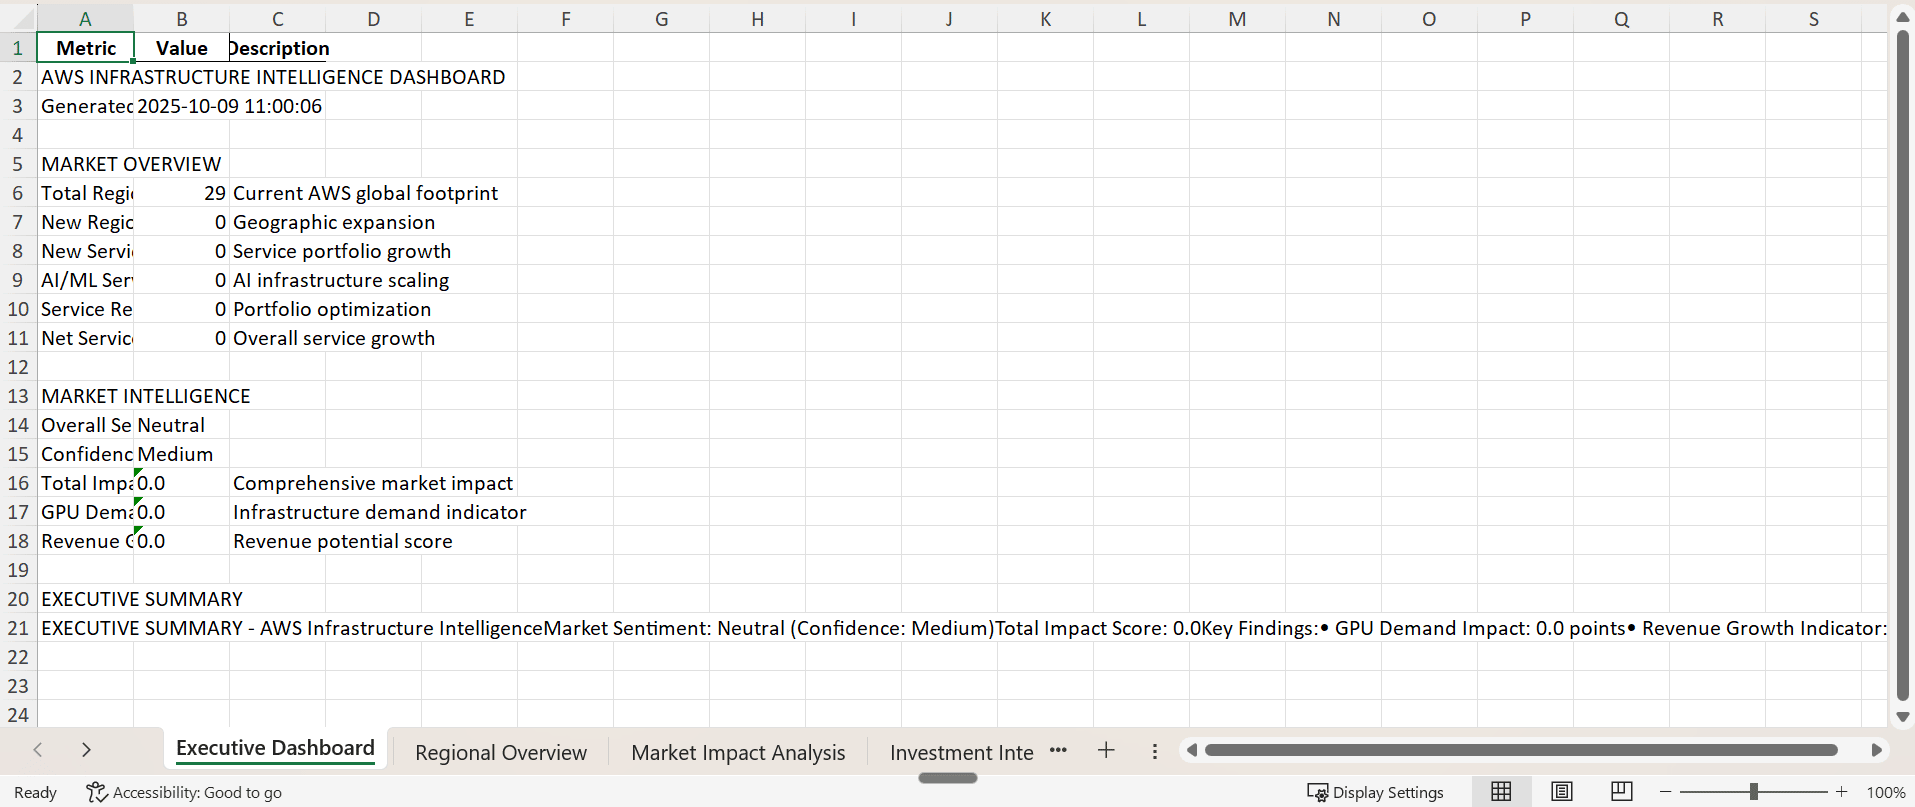Image resolution: width=1915 pixels, height=807 pixels.
Task: Select AWS INFRASTRUCTURE INTELLIGENCE DASHBOARD cell
Action: coord(273,77)
